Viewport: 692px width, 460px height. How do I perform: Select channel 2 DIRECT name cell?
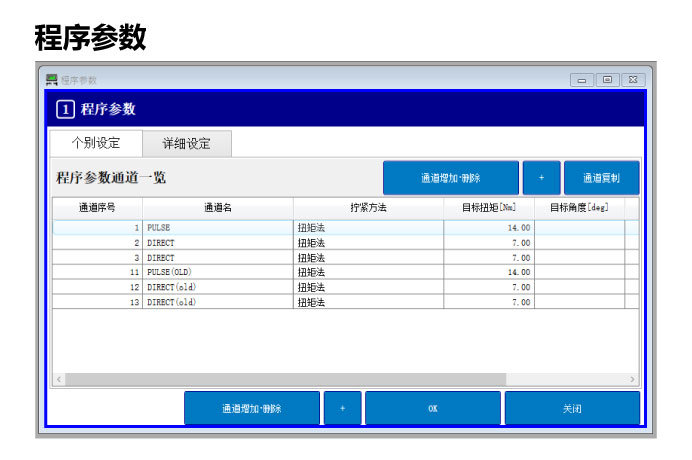click(x=218, y=243)
